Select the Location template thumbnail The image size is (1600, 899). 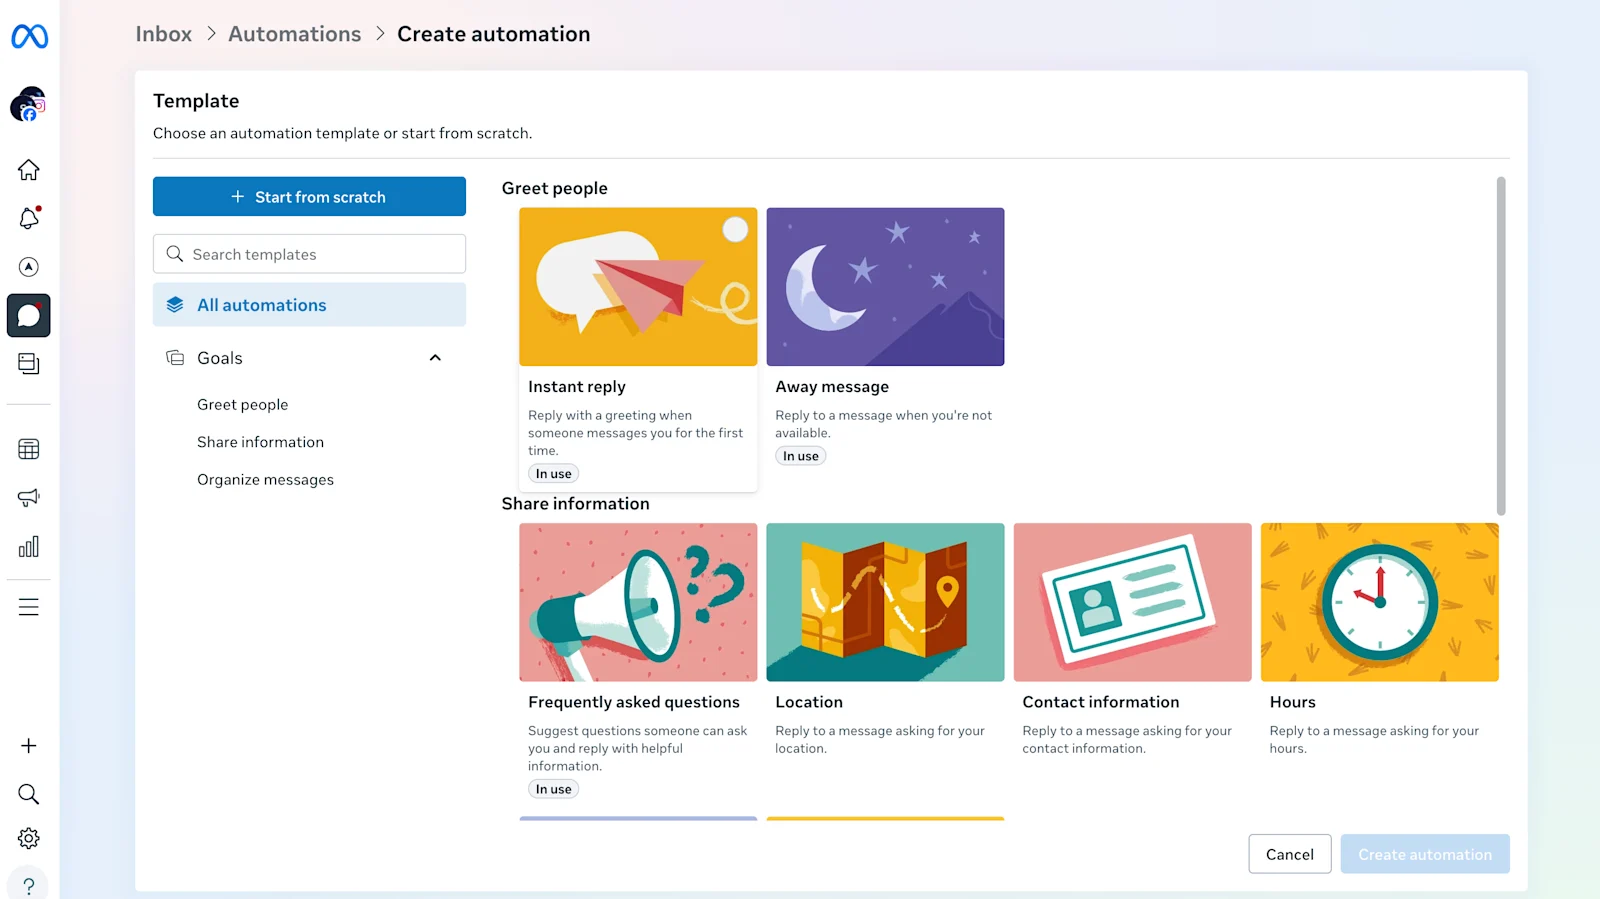(885, 602)
